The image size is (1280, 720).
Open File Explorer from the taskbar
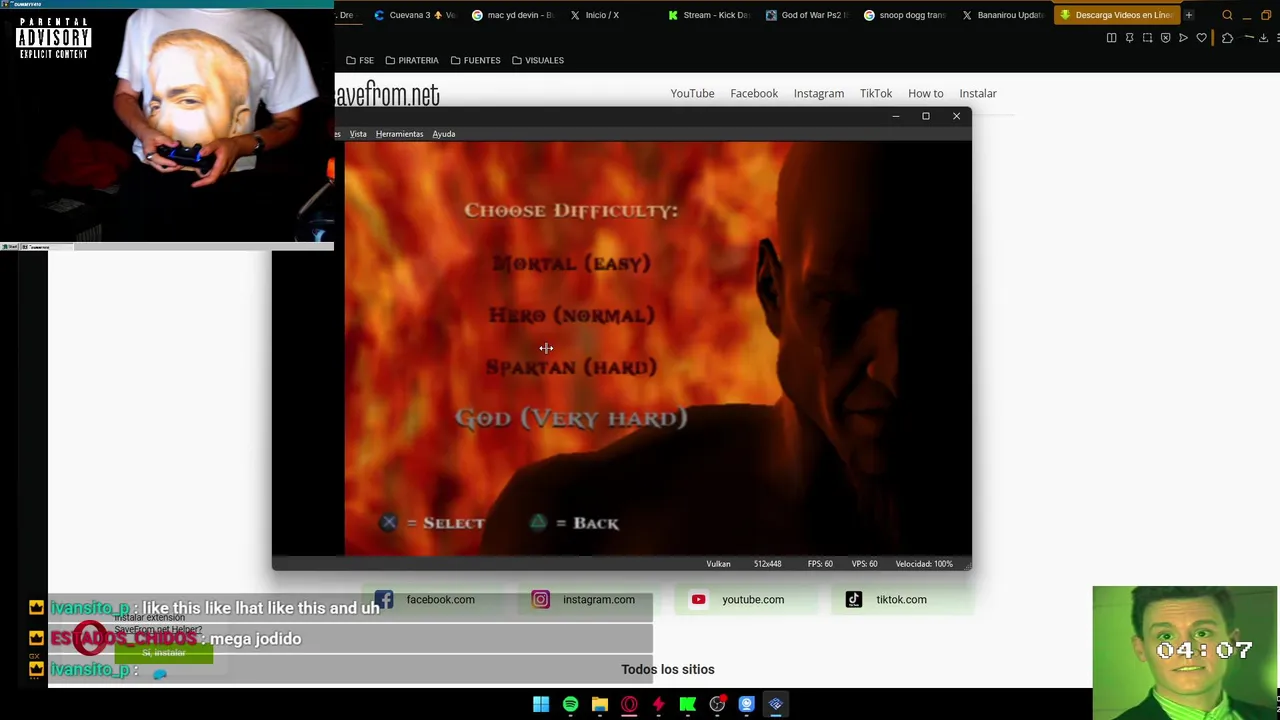click(600, 704)
